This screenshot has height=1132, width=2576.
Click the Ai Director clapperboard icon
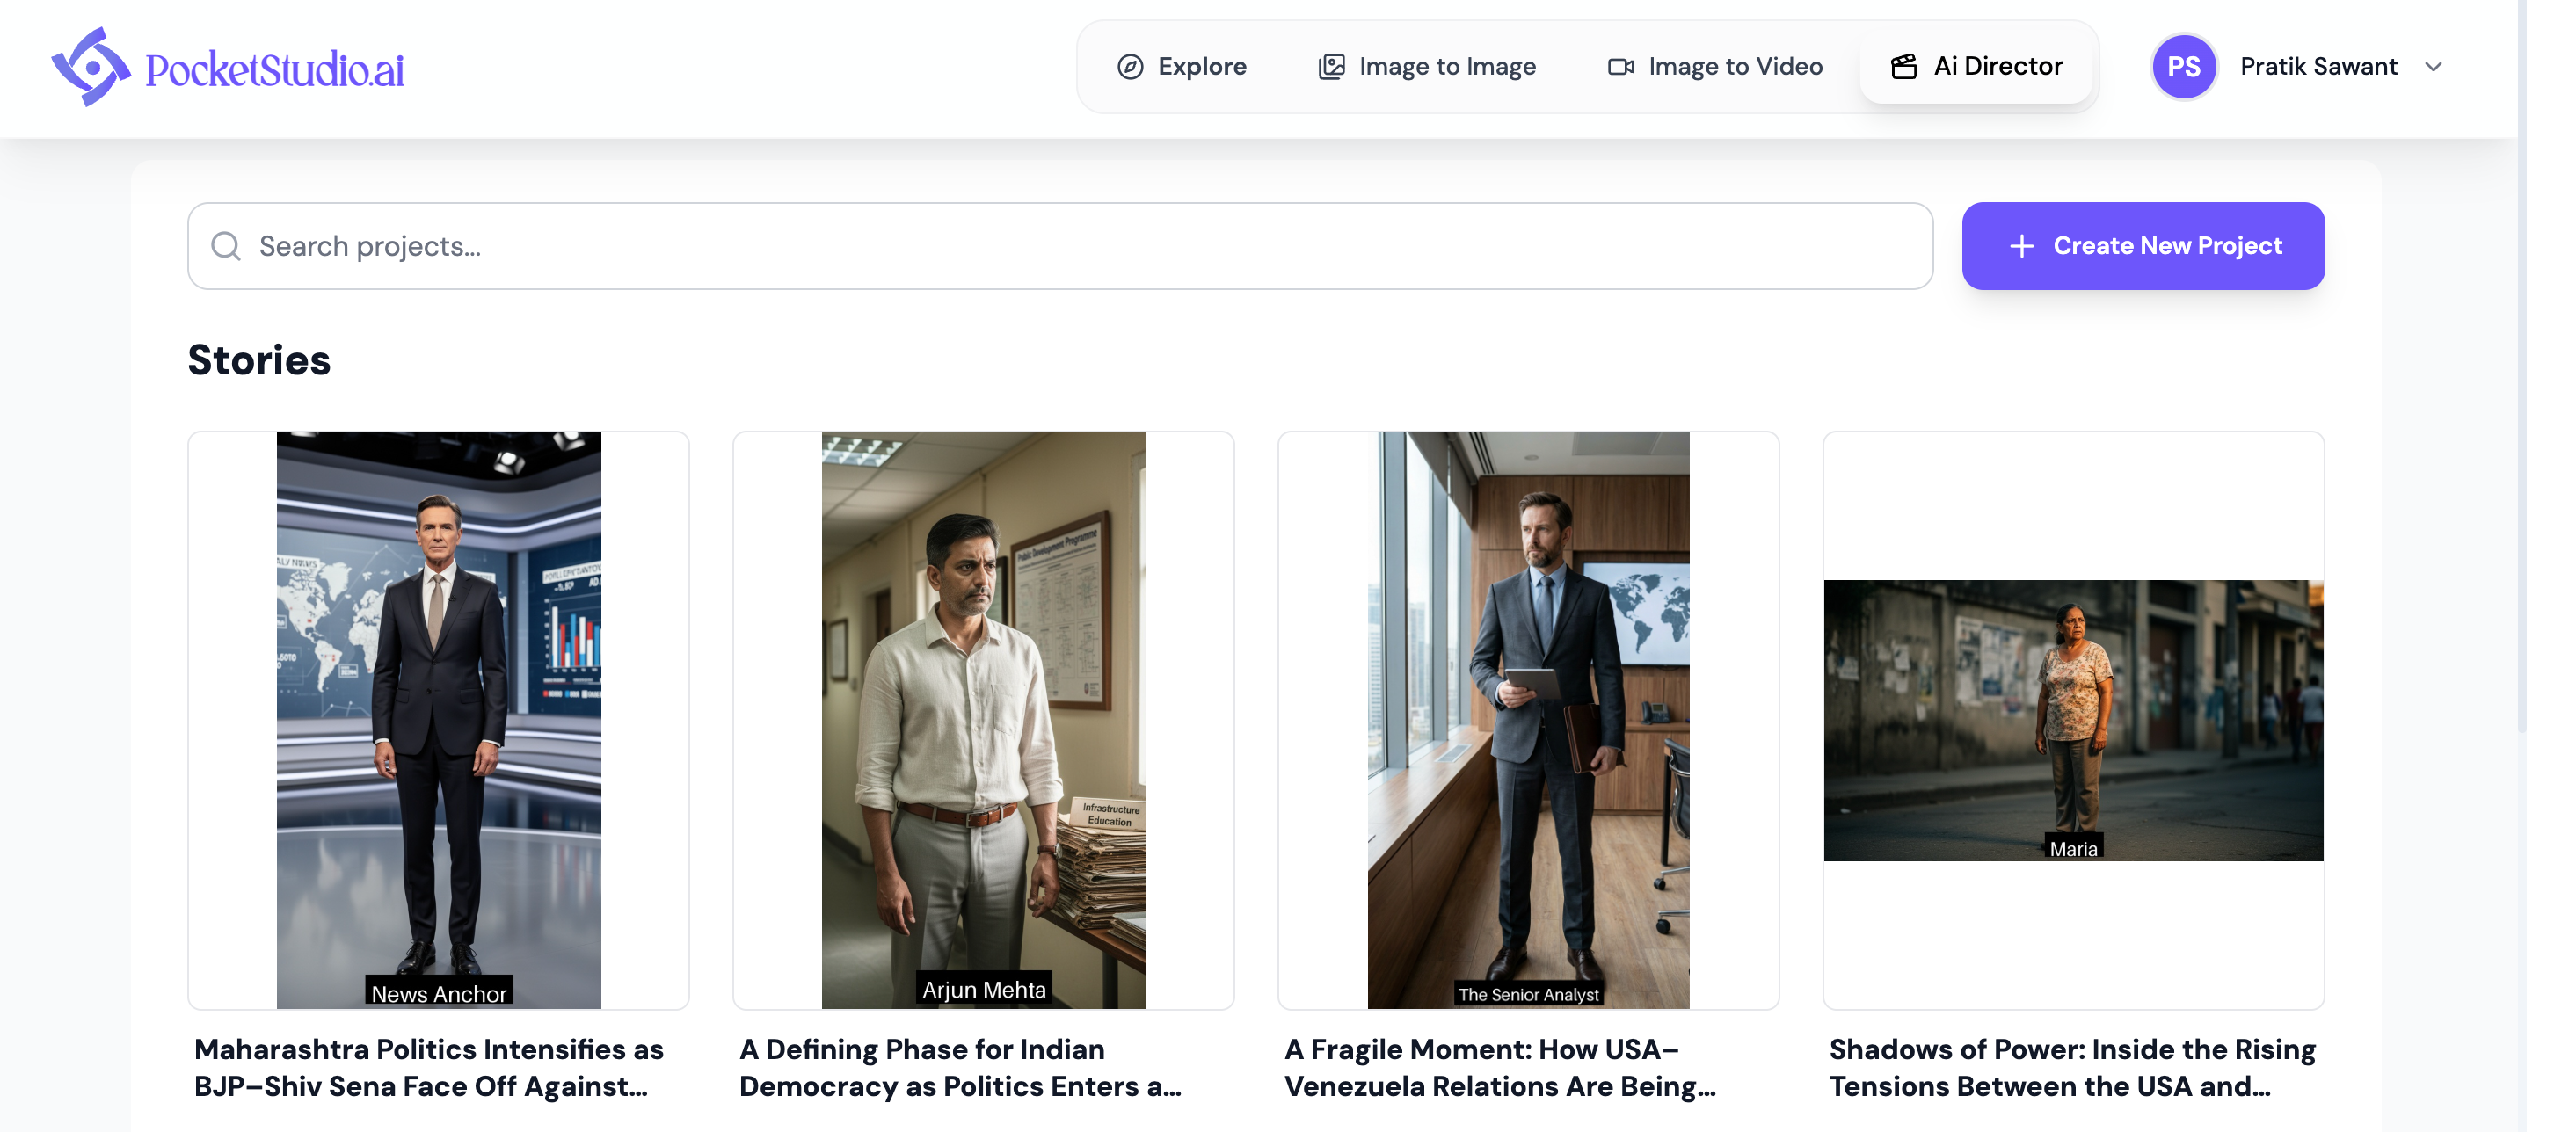click(1904, 67)
